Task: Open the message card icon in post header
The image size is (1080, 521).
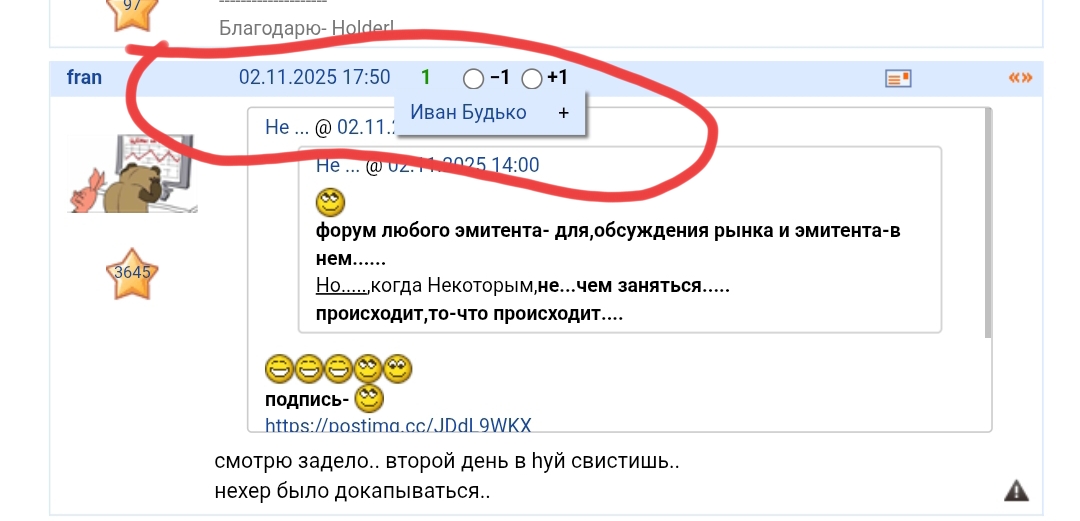Action: (898, 79)
